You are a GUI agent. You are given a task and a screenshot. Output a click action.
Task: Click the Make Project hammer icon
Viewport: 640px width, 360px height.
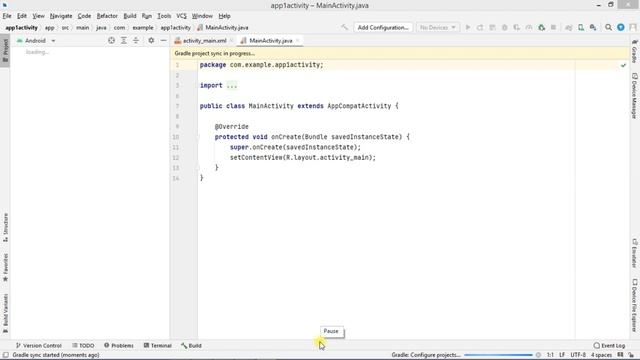(345, 27)
